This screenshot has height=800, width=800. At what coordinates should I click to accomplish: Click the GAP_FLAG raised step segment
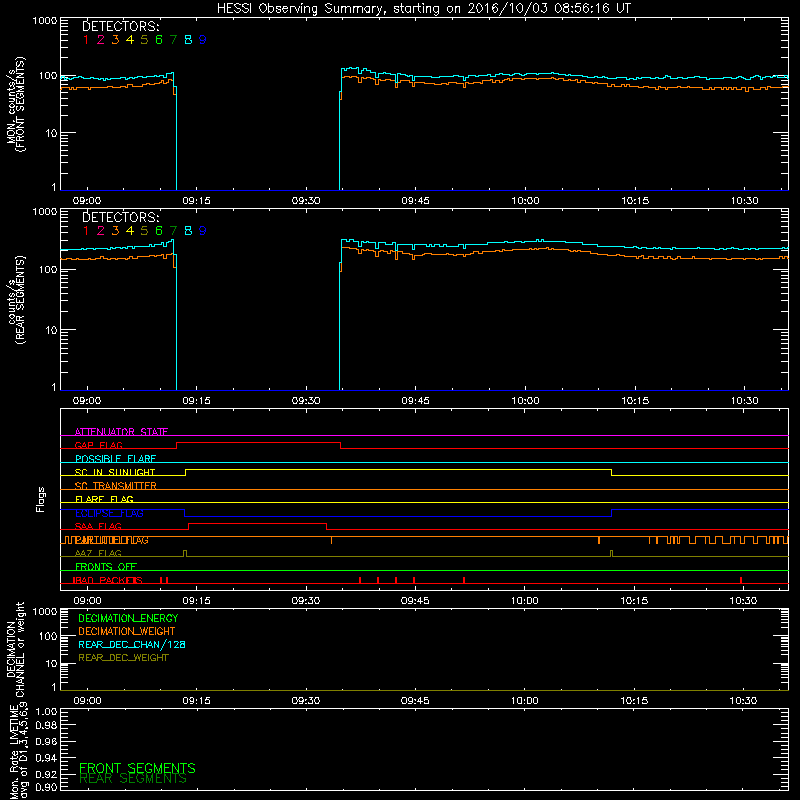pos(258,443)
